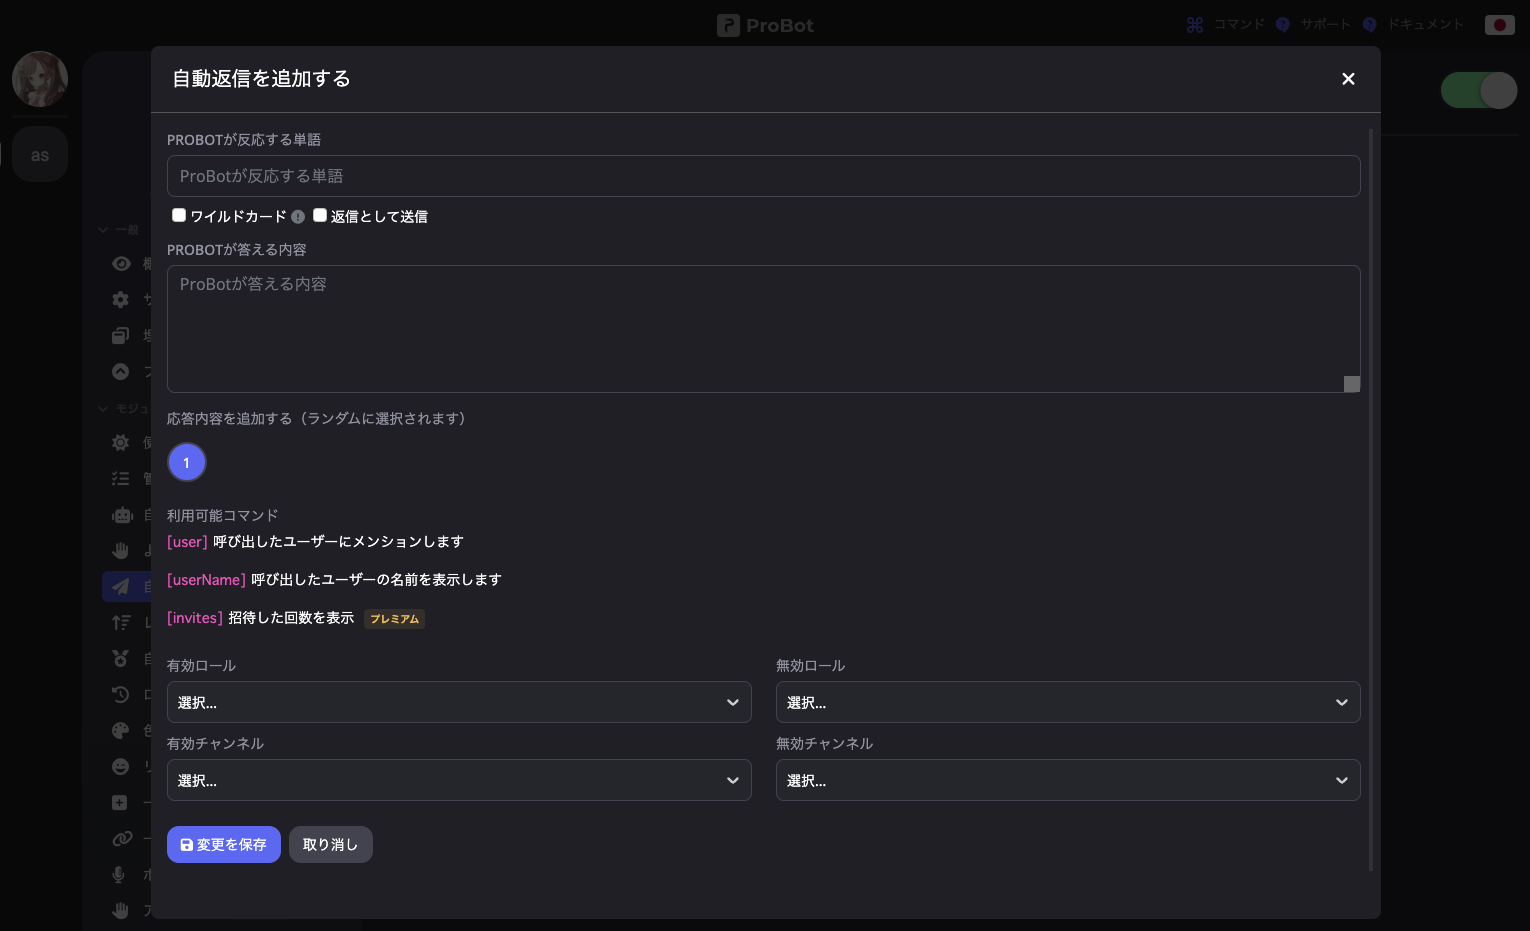Click the ProBotが反応する単語 input field
This screenshot has width=1530, height=931.
[x=763, y=176]
